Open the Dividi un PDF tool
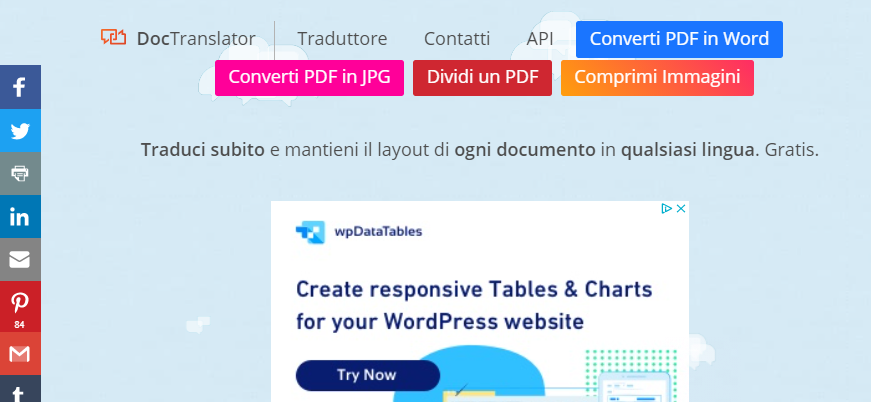The width and height of the screenshot is (871, 402). coord(482,78)
